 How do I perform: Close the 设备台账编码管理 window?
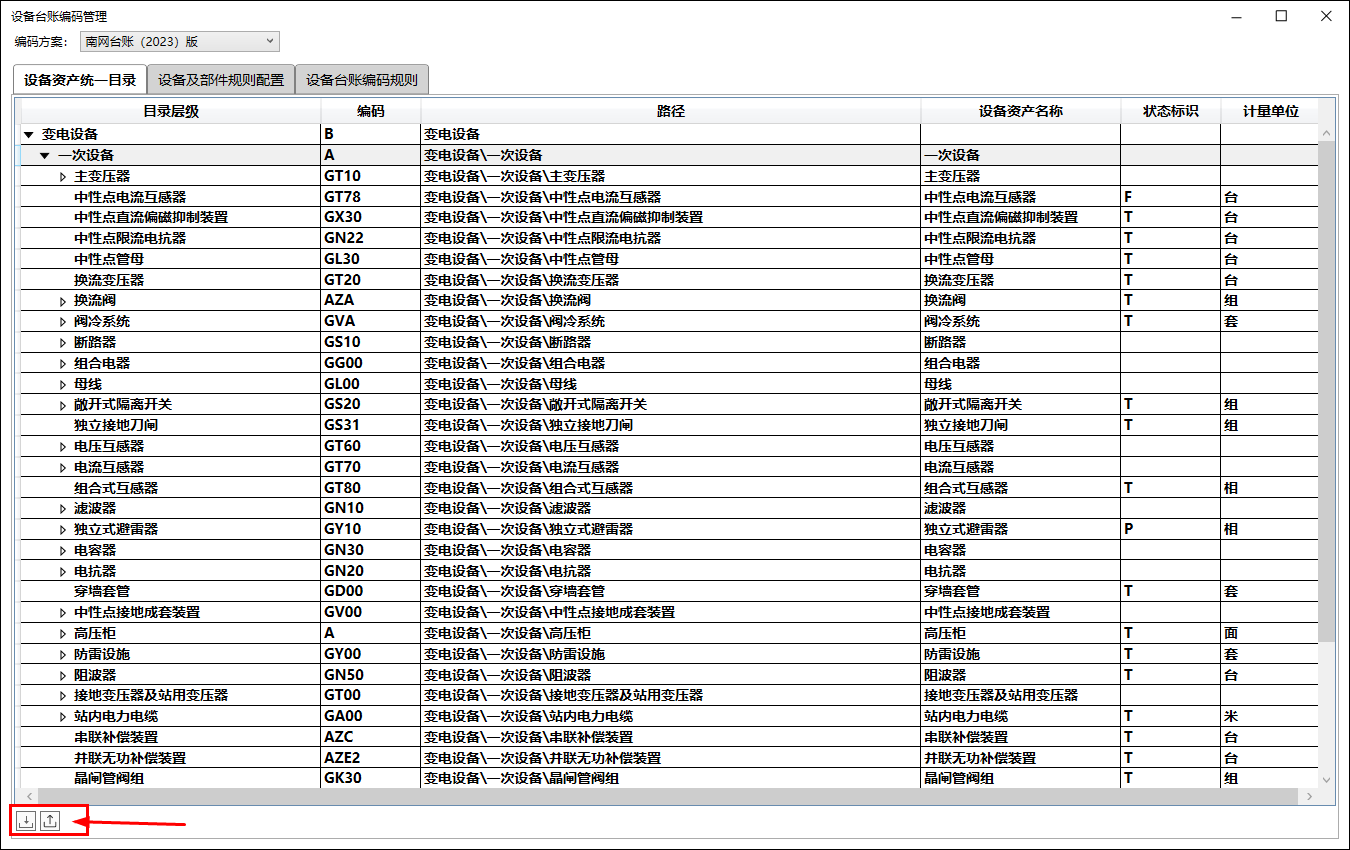[x=1325, y=16]
